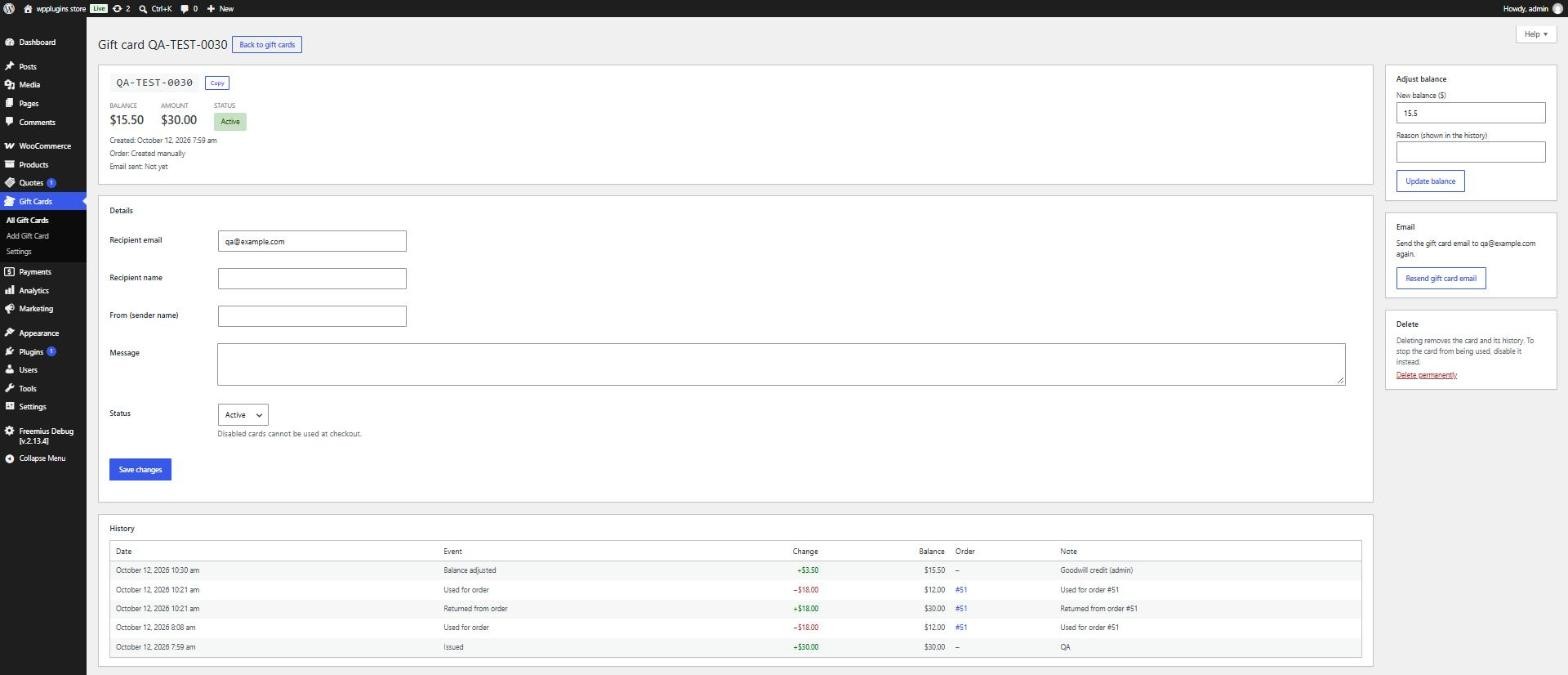Select Add Gift Card submenu item
Screen dimensions: 1568x675
point(27,236)
